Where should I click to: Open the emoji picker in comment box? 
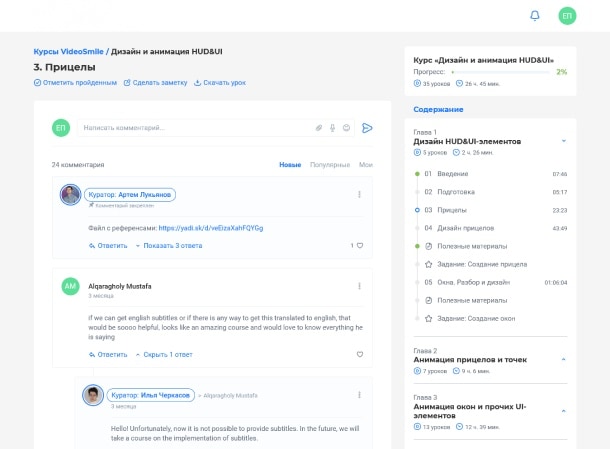coord(346,128)
